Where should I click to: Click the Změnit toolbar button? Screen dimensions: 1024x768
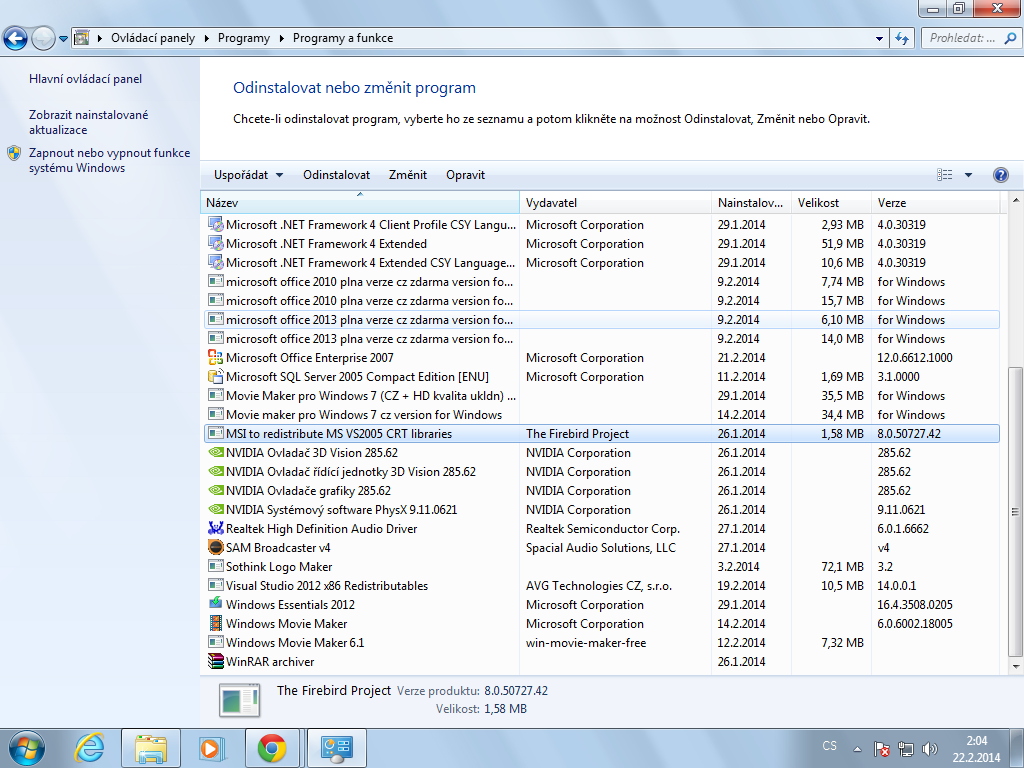408,175
